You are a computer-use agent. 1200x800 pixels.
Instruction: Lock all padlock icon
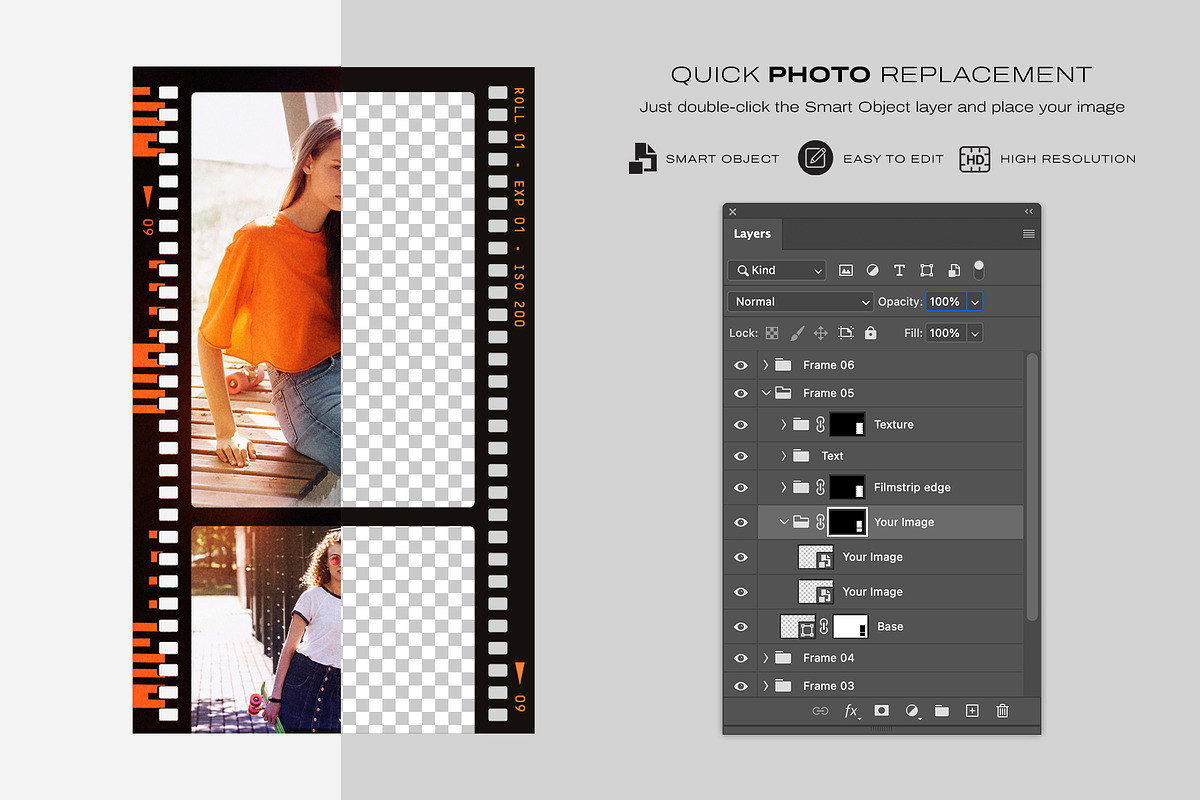click(870, 333)
